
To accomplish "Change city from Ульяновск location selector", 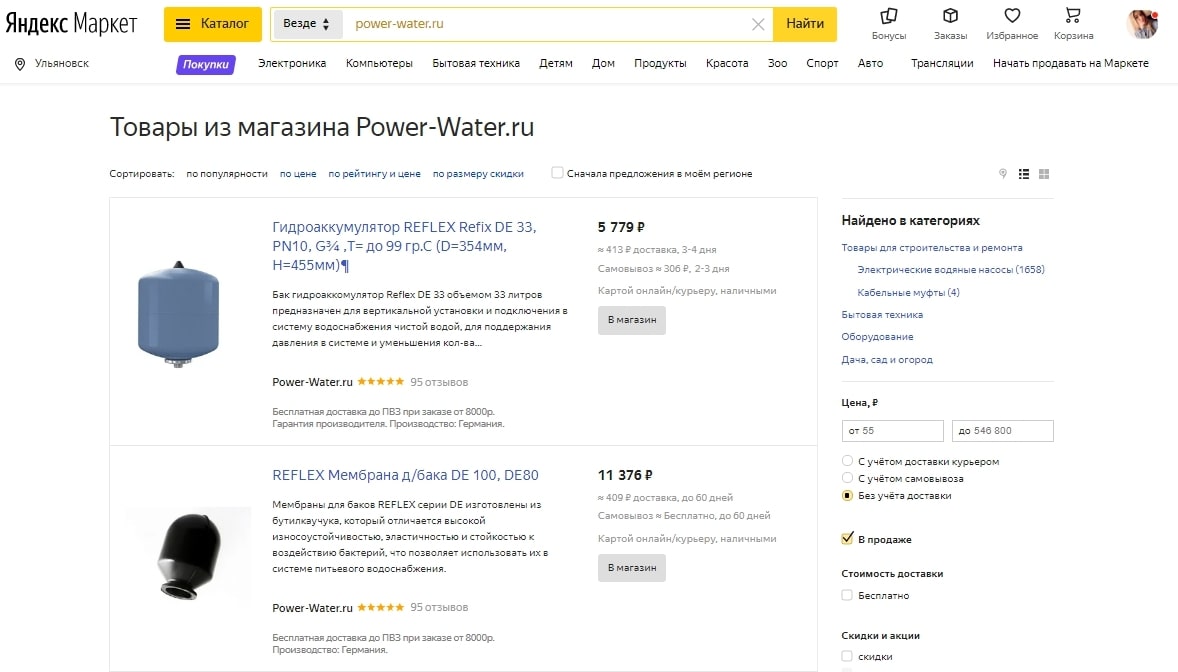I will [x=52, y=63].
